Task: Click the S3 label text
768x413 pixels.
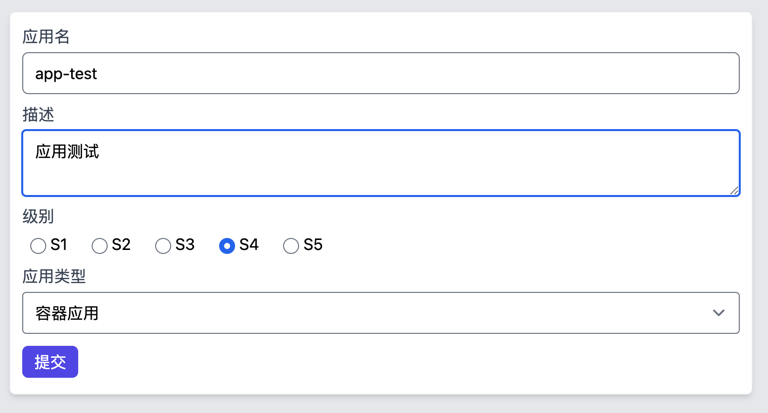Action: pyautogui.click(x=185, y=245)
